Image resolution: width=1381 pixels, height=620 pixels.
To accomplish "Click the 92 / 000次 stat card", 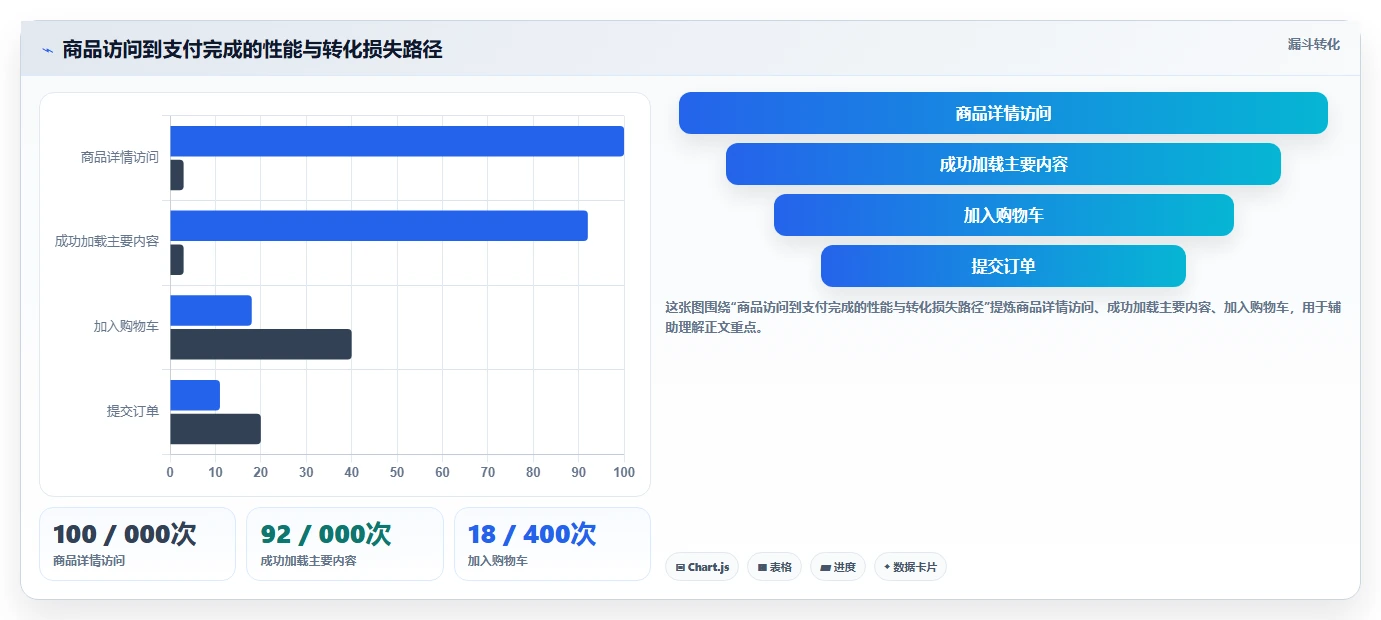I will coord(344,544).
